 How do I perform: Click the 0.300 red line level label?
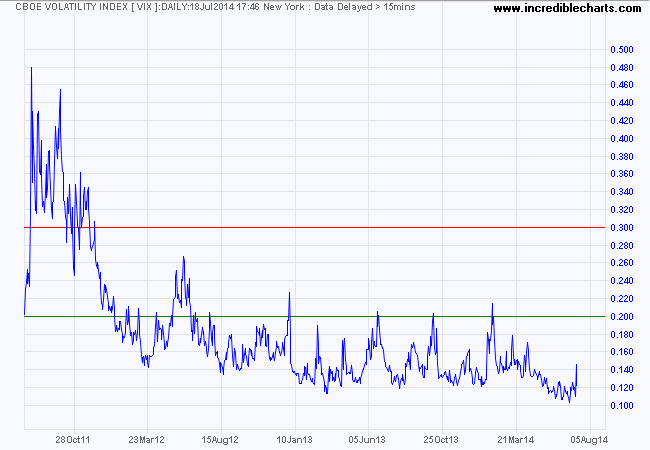point(622,227)
